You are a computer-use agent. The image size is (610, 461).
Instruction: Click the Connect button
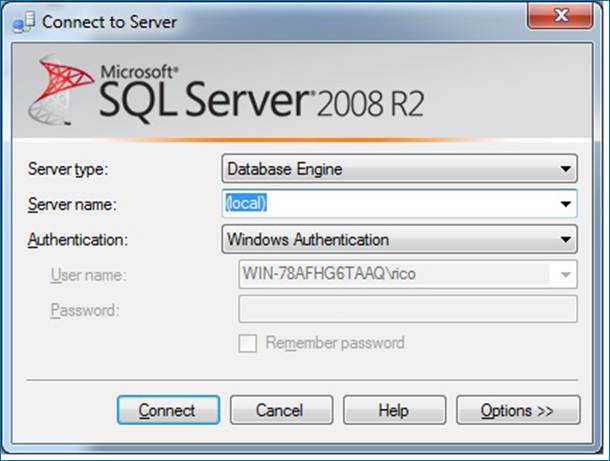(168, 410)
